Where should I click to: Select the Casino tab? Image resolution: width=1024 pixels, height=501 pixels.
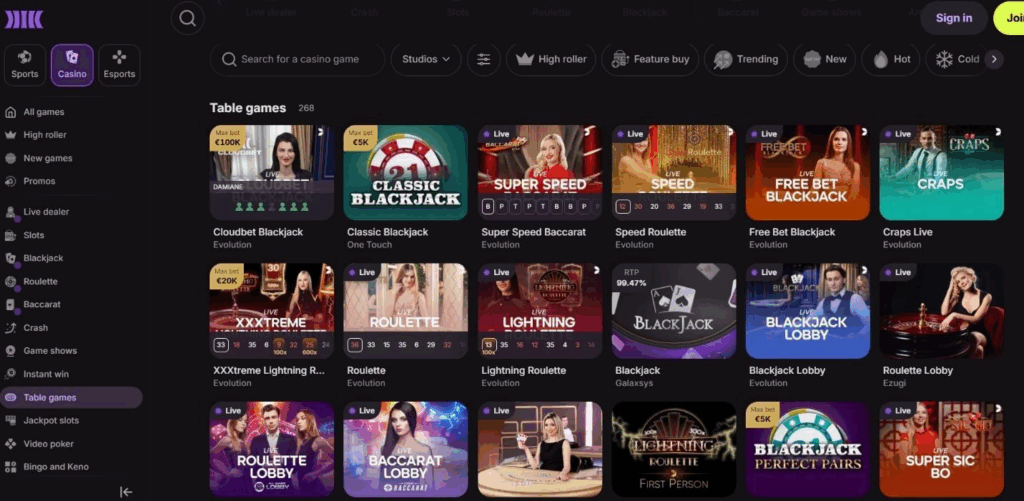coord(72,65)
